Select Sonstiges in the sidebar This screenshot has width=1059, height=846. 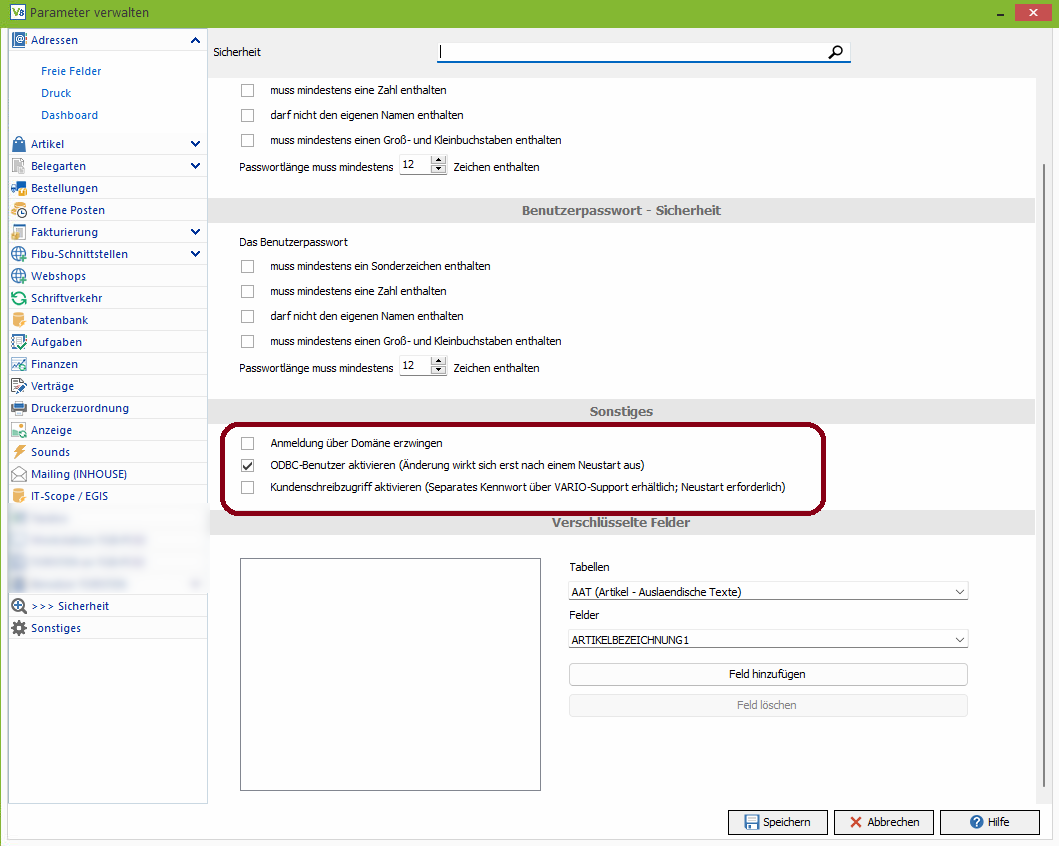(56, 628)
